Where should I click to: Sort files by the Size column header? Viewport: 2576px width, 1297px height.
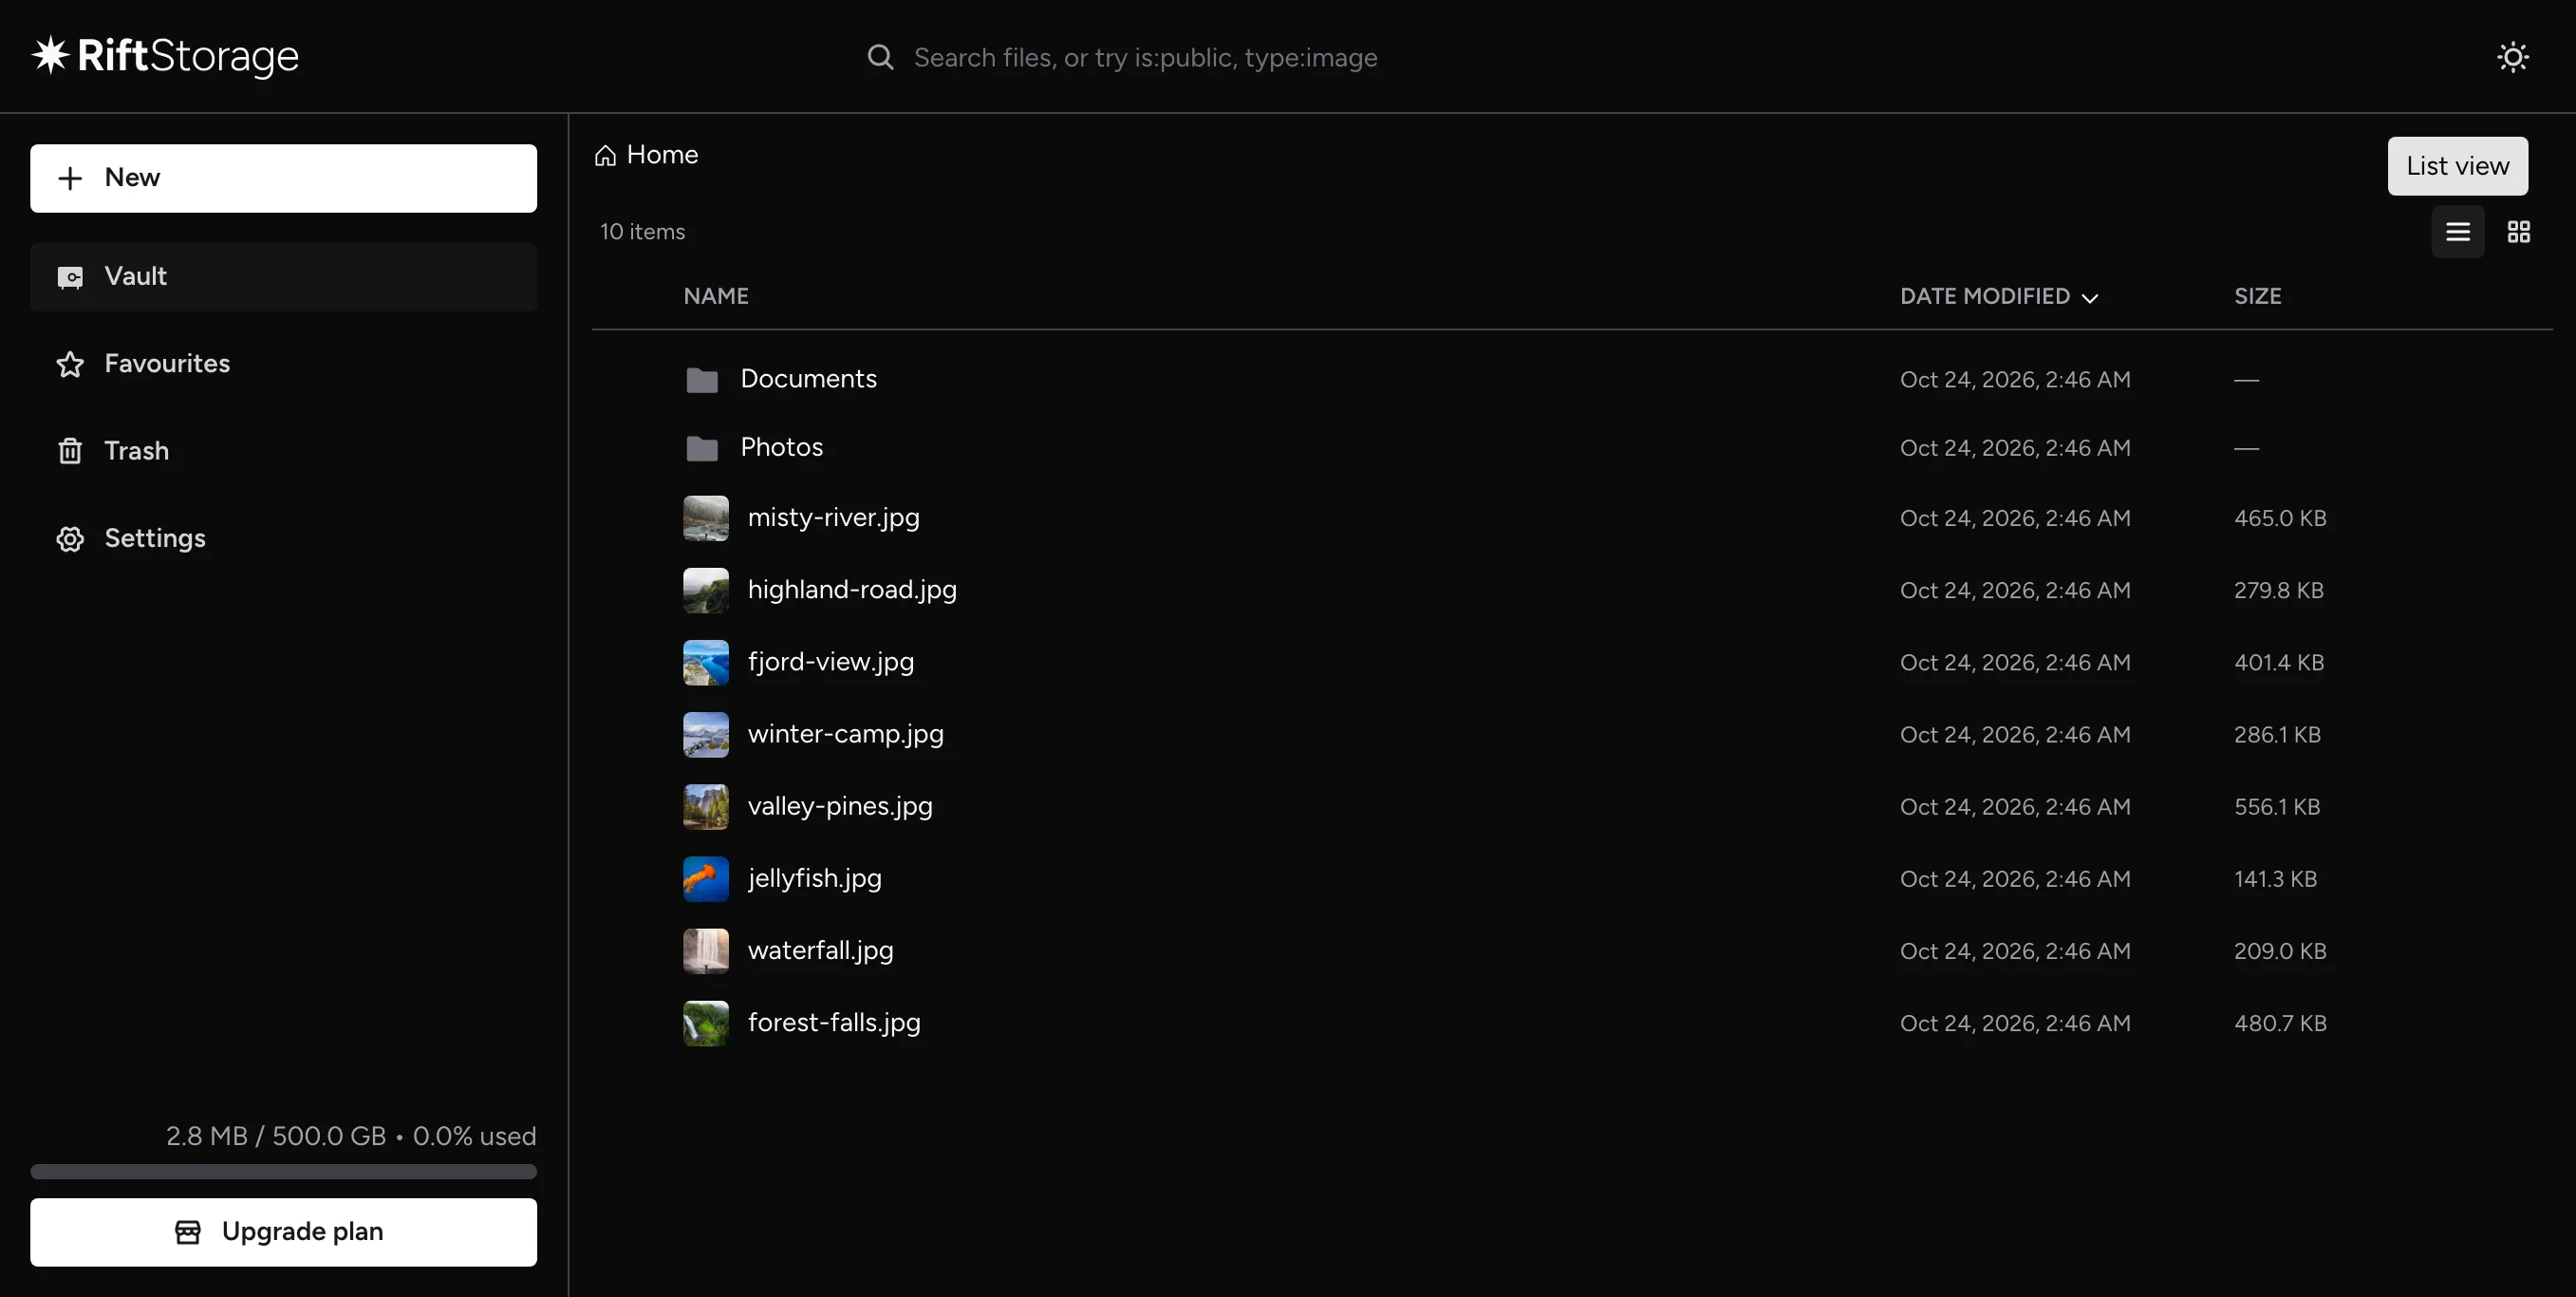[2258, 296]
